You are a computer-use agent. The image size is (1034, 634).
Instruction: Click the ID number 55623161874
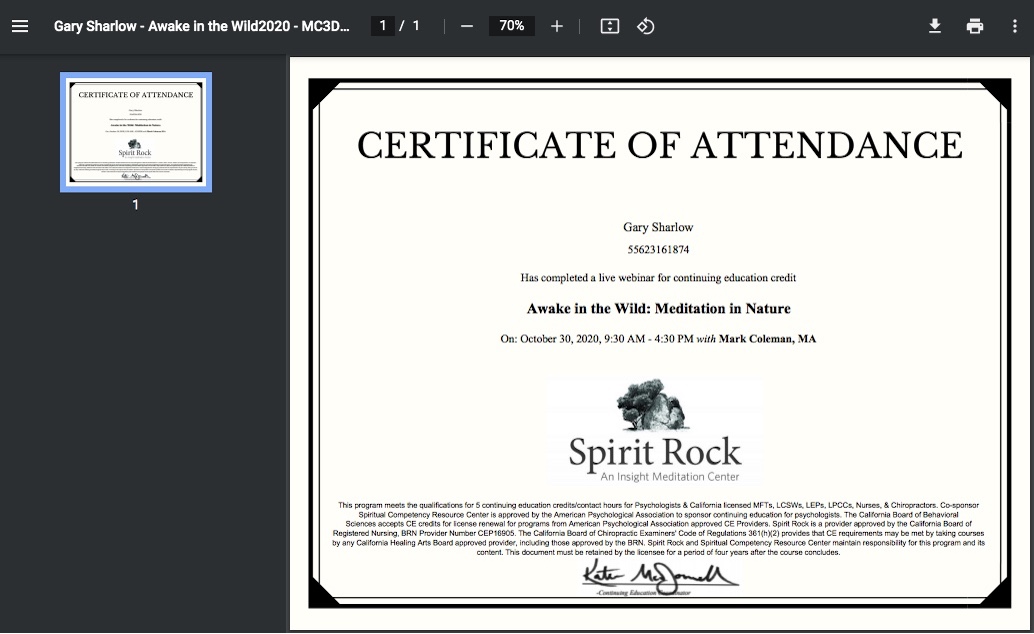coord(658,249)
